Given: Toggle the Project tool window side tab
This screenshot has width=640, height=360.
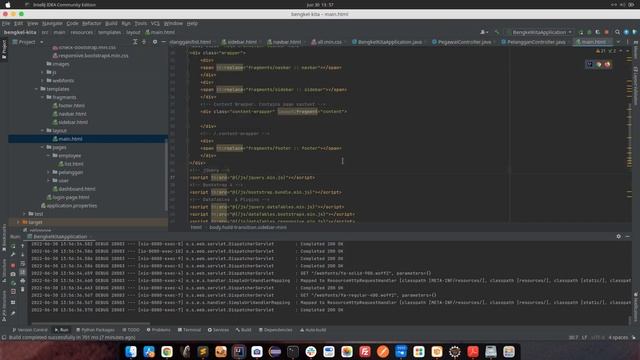Looking at the screenshot, I should [x=4, y=49].
